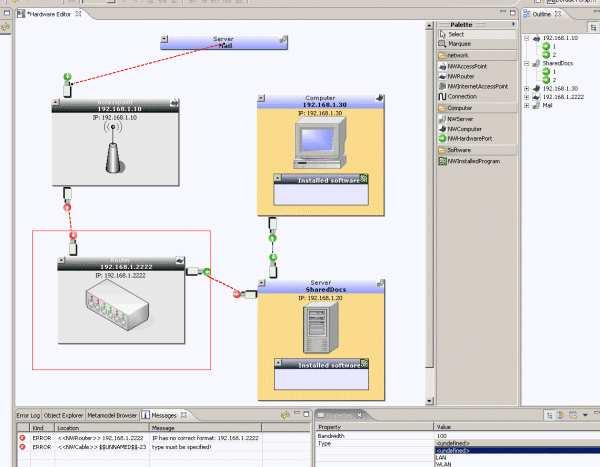The height and width of the screenshot is (467, 600).
Task: Collapse the Computer 192.168.1.30 node
Action: pyautogui.click(x=261, y=98)
